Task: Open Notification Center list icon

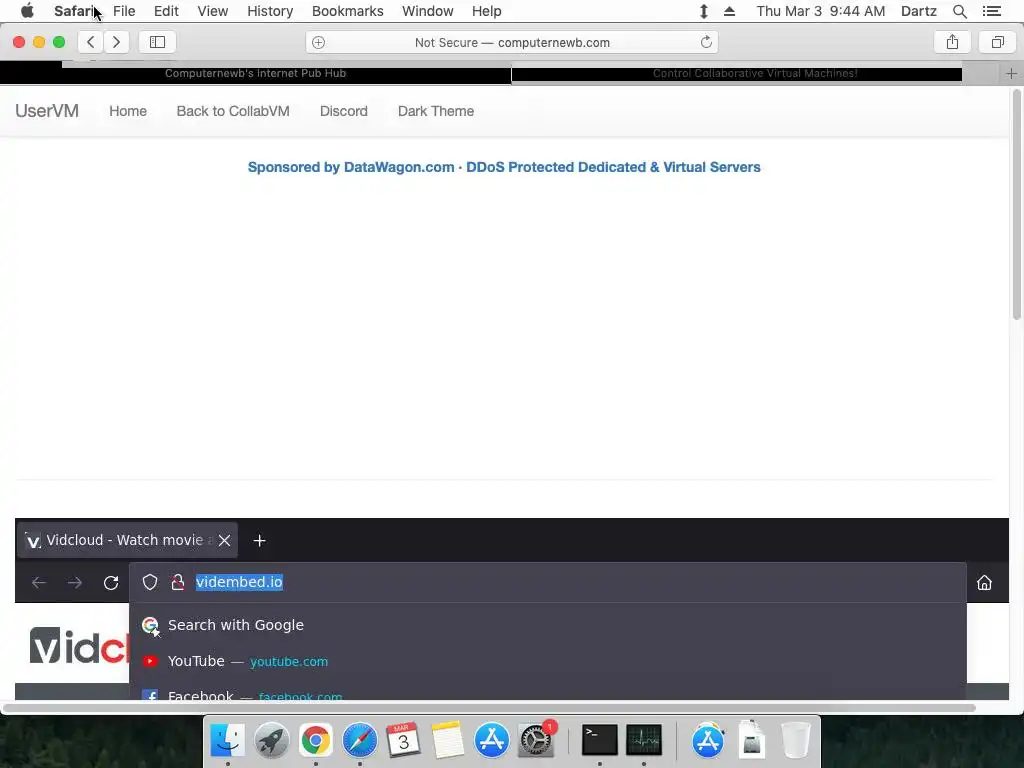Action: (991, 11)
